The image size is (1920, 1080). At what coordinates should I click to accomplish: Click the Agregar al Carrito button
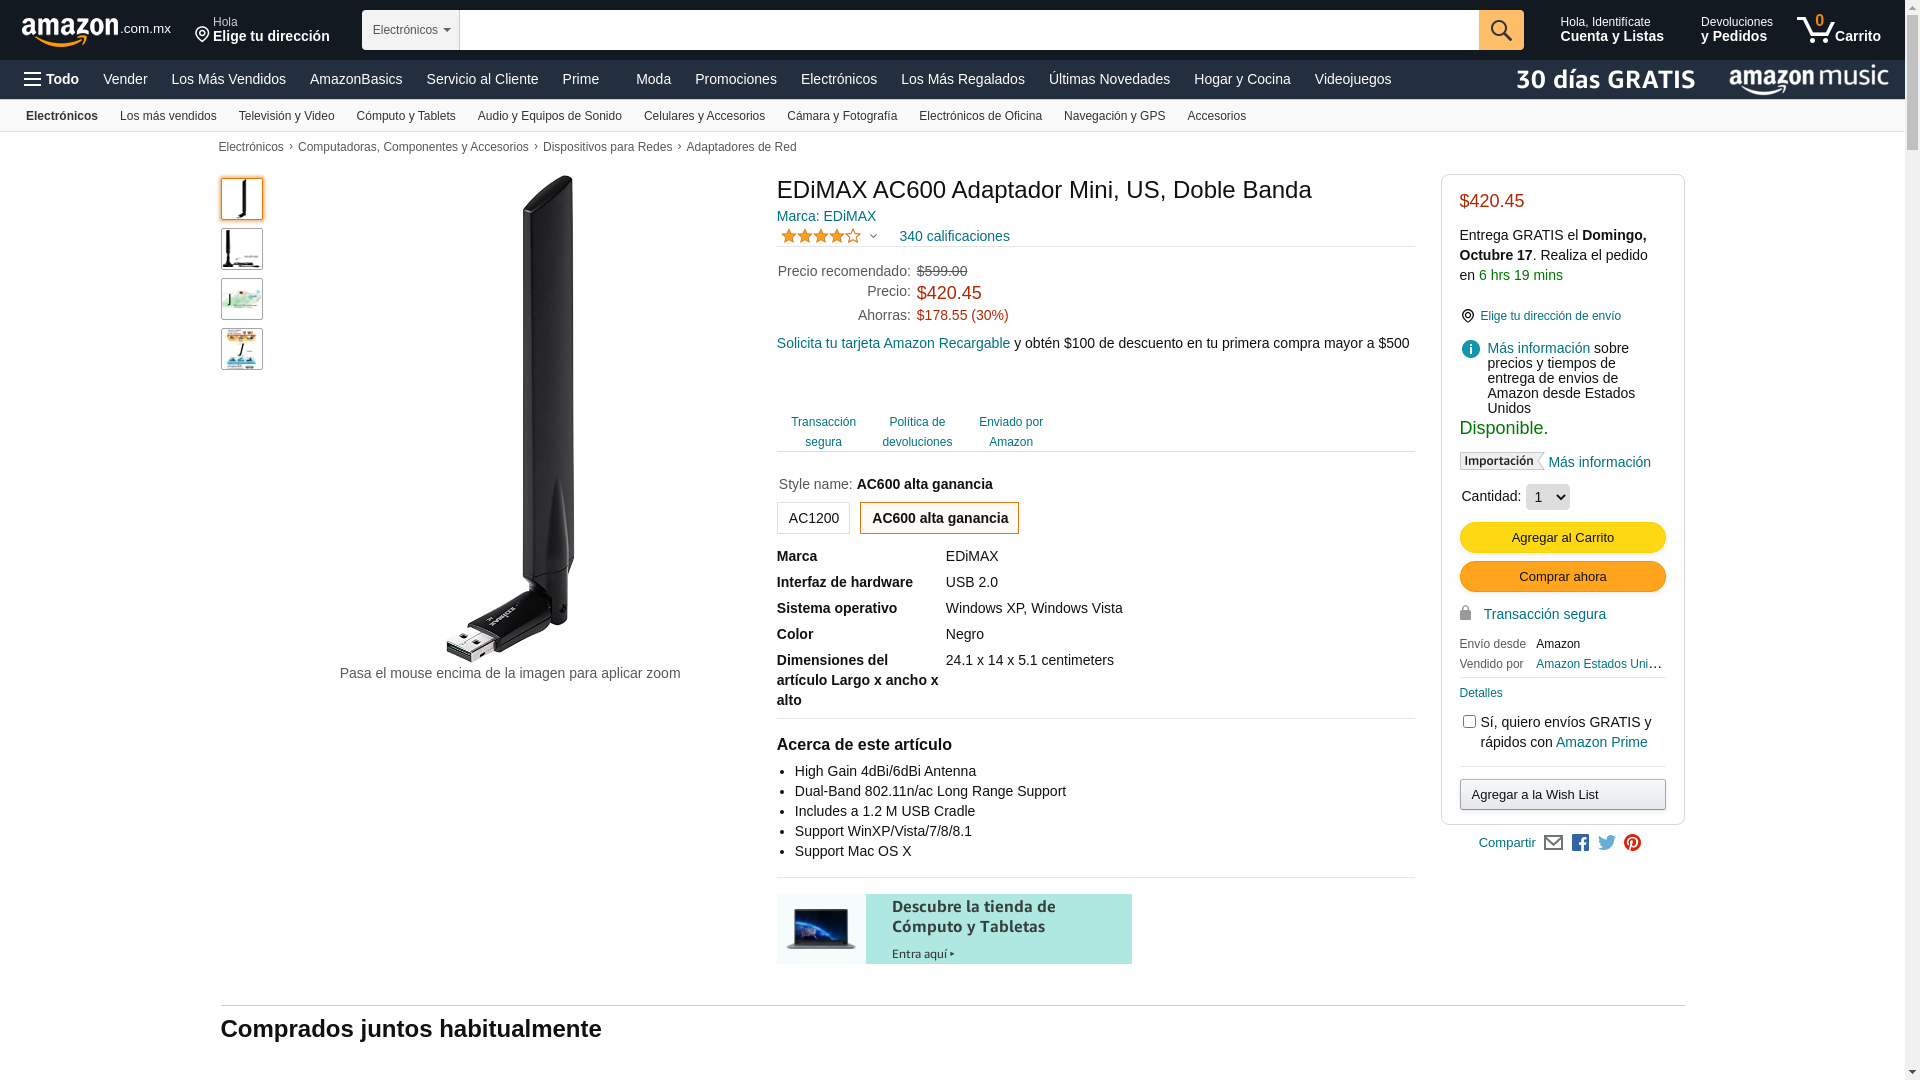pos(1562,538)
